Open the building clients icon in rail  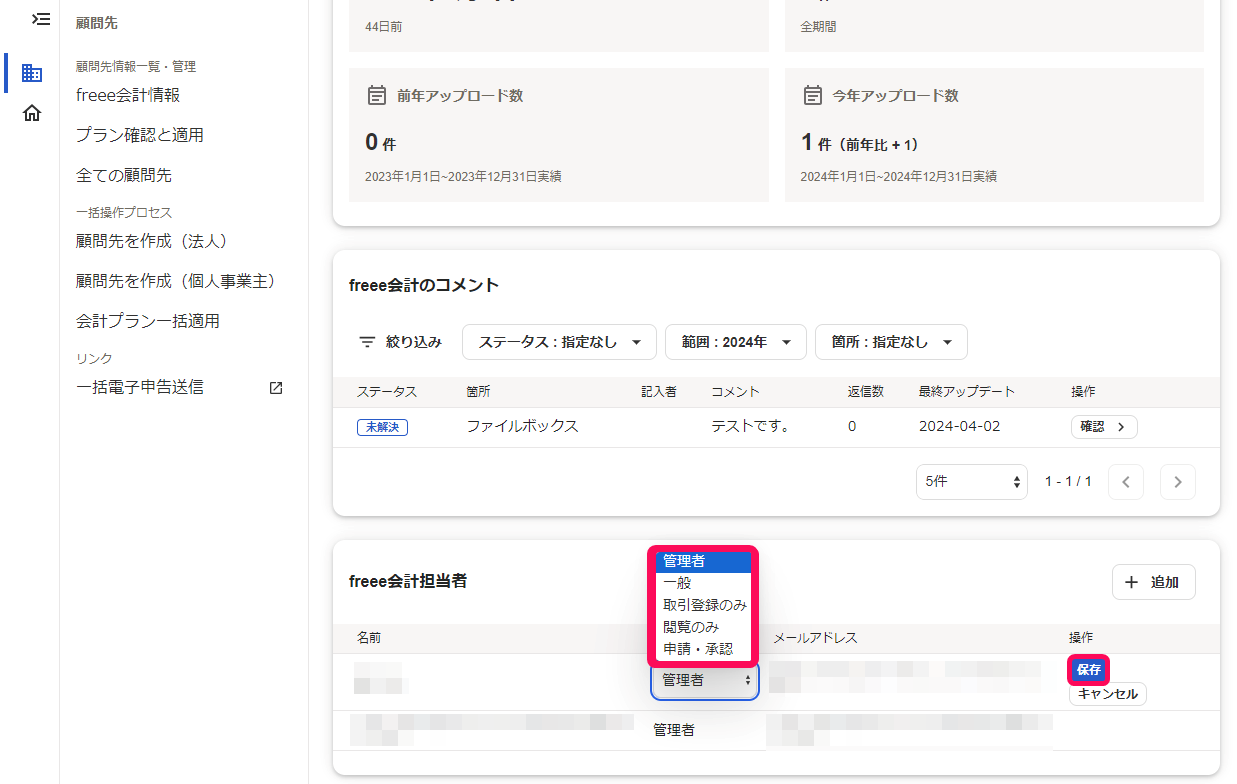click(x=32, y=73)
